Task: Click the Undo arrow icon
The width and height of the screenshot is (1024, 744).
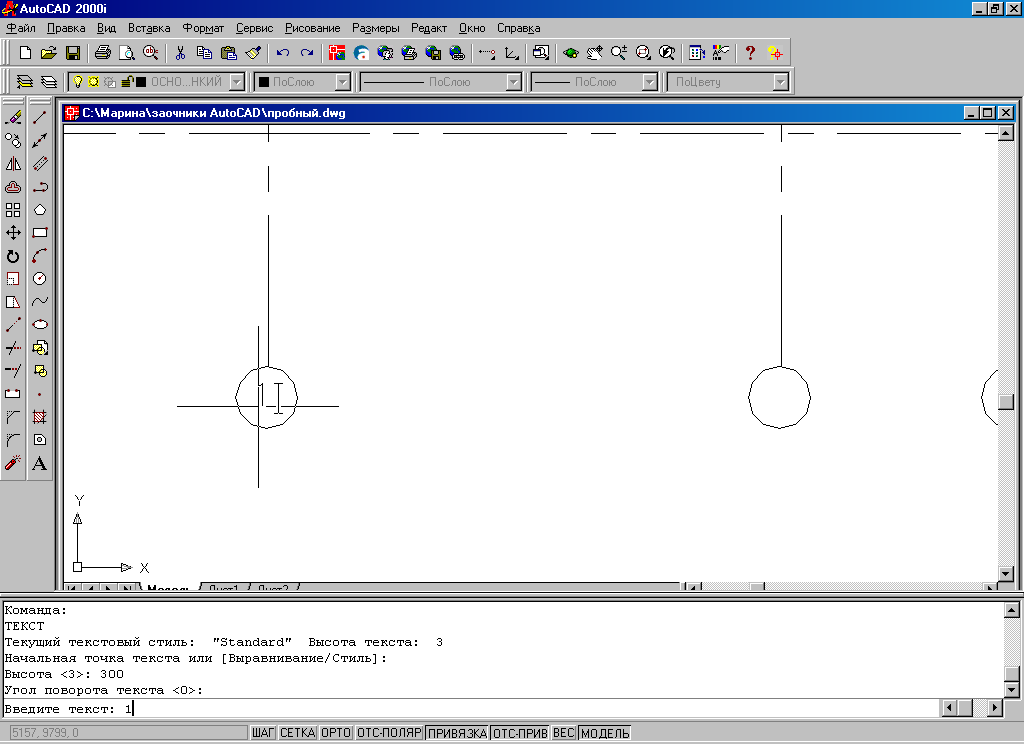Action: click(283, 53)
